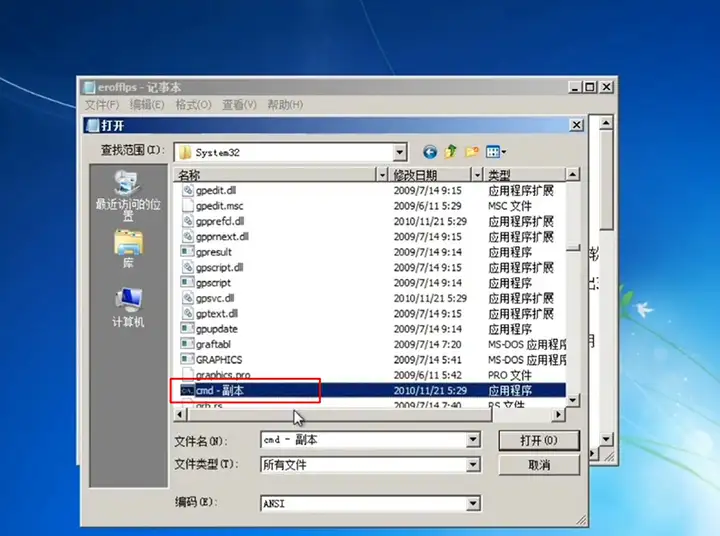Click the 所有文件 file type field
This screenshot has height=536, width=720.
(364, 465)
